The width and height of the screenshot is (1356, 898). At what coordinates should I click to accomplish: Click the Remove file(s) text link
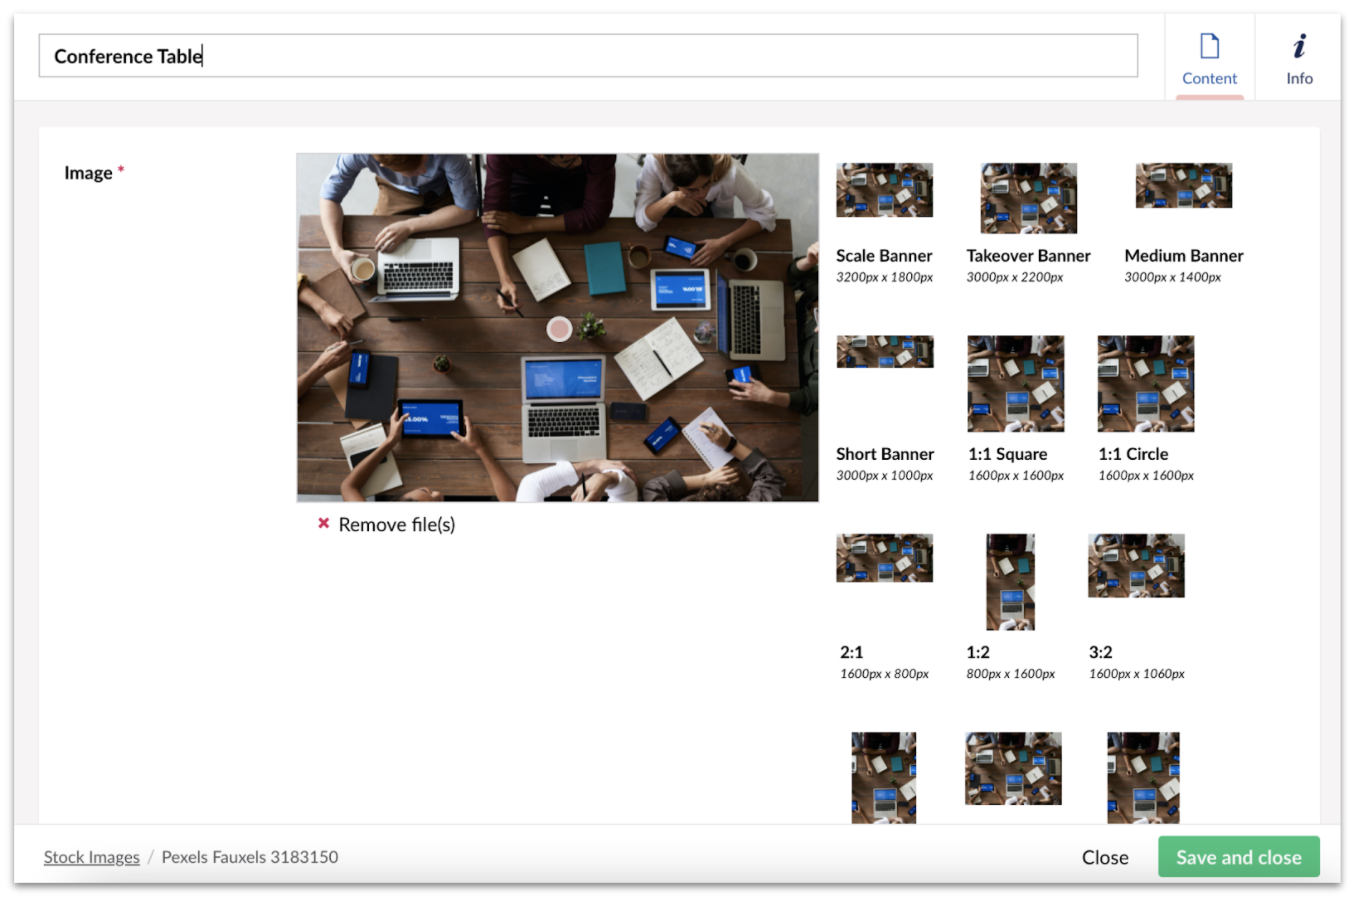pos(396,525)
